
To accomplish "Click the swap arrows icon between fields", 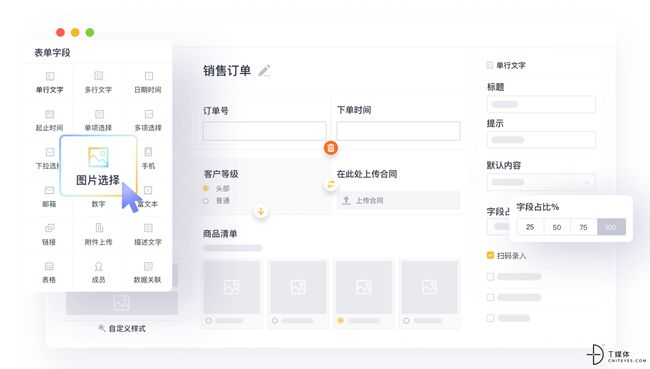I will point(331,184).
